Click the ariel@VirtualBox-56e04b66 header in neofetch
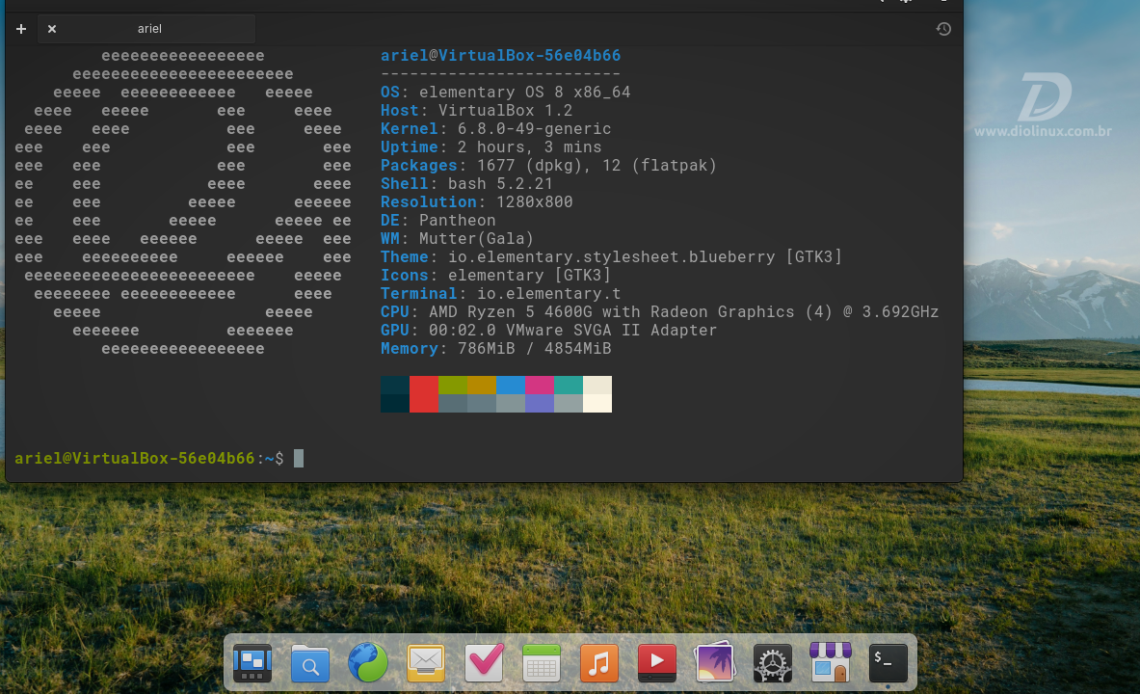 click(500, 55)
